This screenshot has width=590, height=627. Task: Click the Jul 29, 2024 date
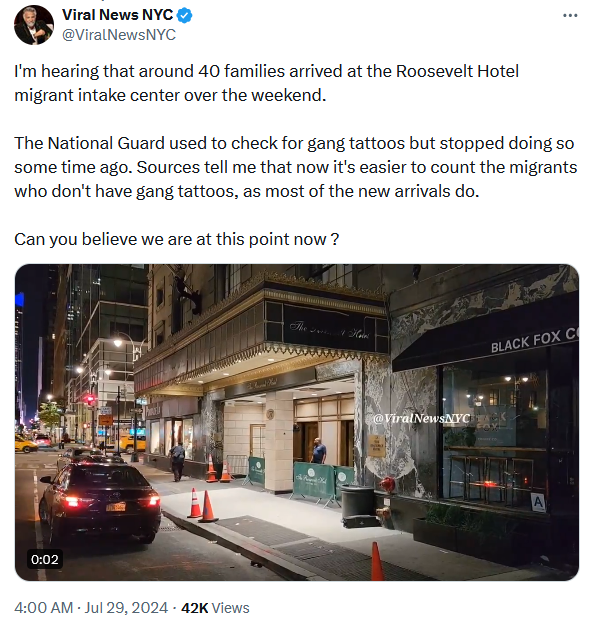[126, 608]
